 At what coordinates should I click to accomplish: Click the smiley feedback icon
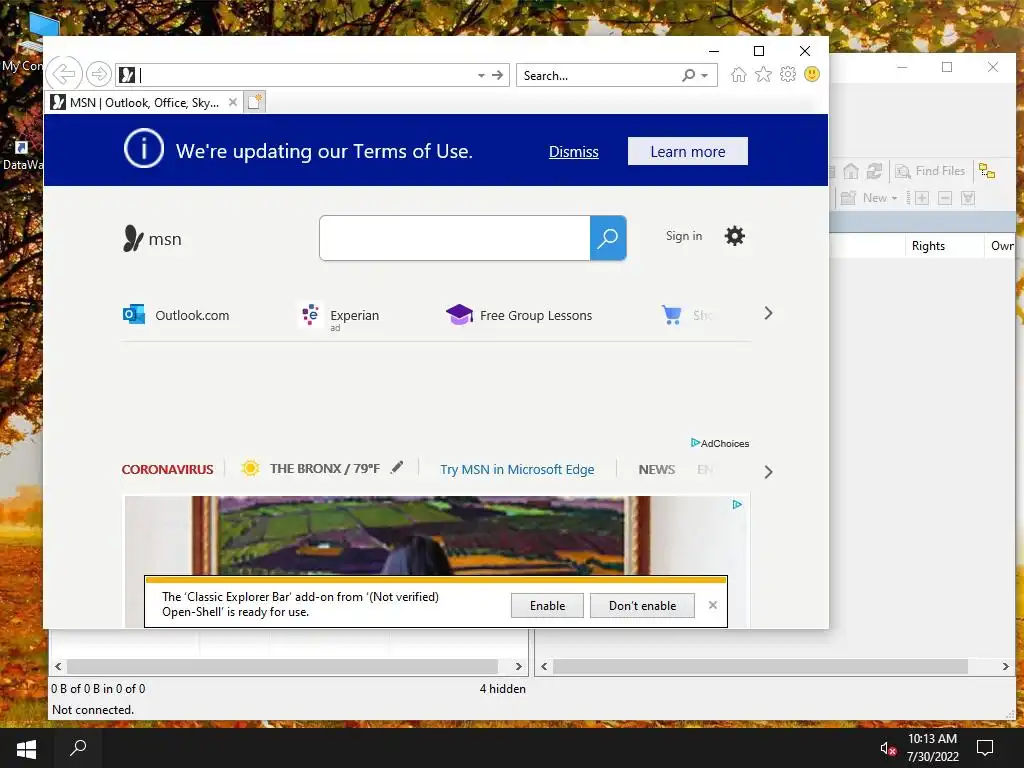tap(812, 74)
